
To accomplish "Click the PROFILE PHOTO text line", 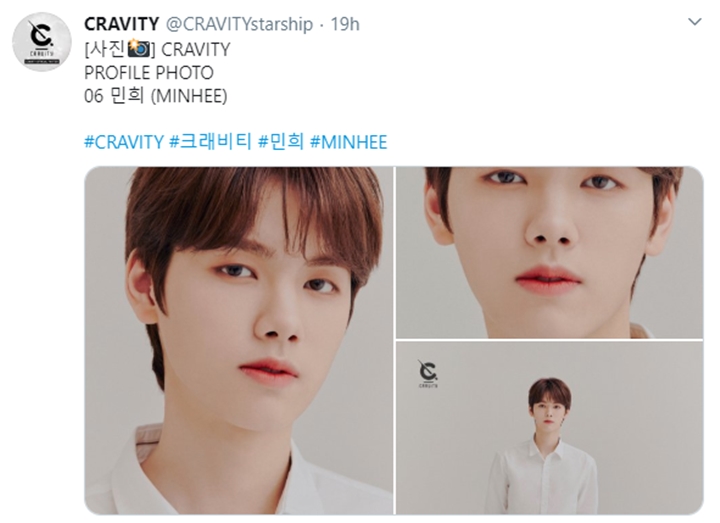I will coord(149,73).
